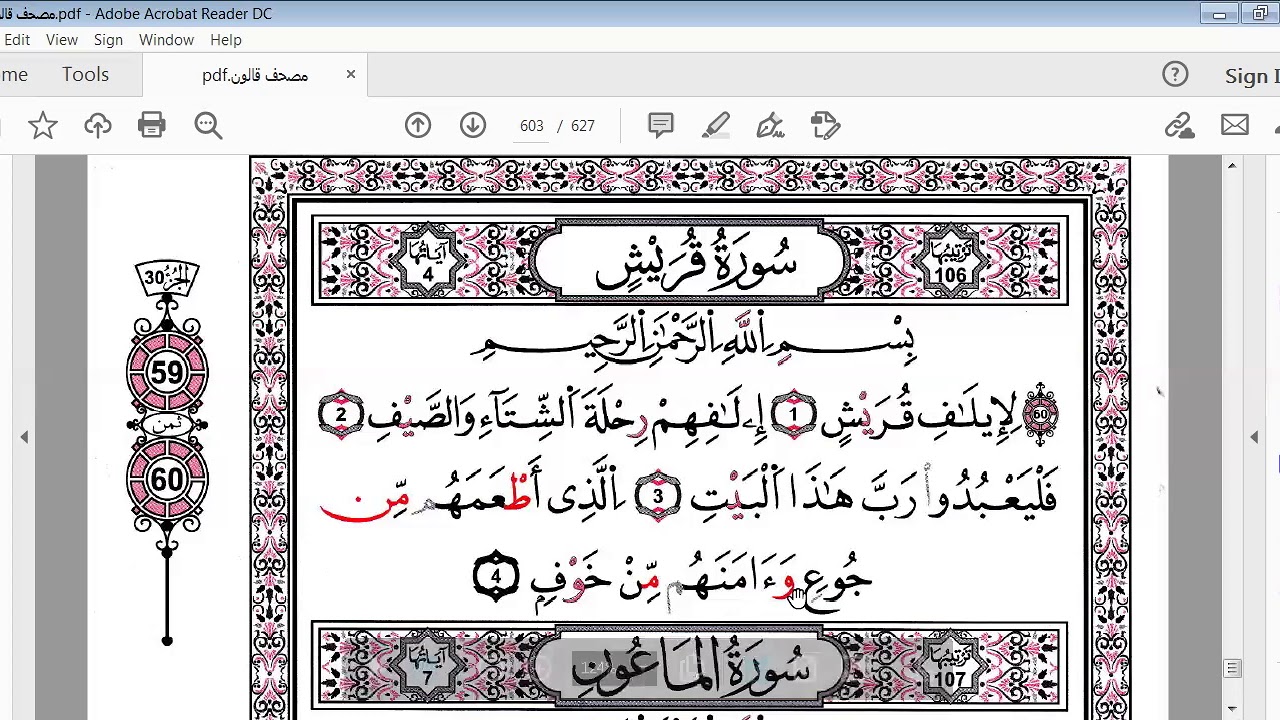The image size is (1280, 720).
Task: Open the Sign menu
Action: pyautogui.click(x=108, y=40)
